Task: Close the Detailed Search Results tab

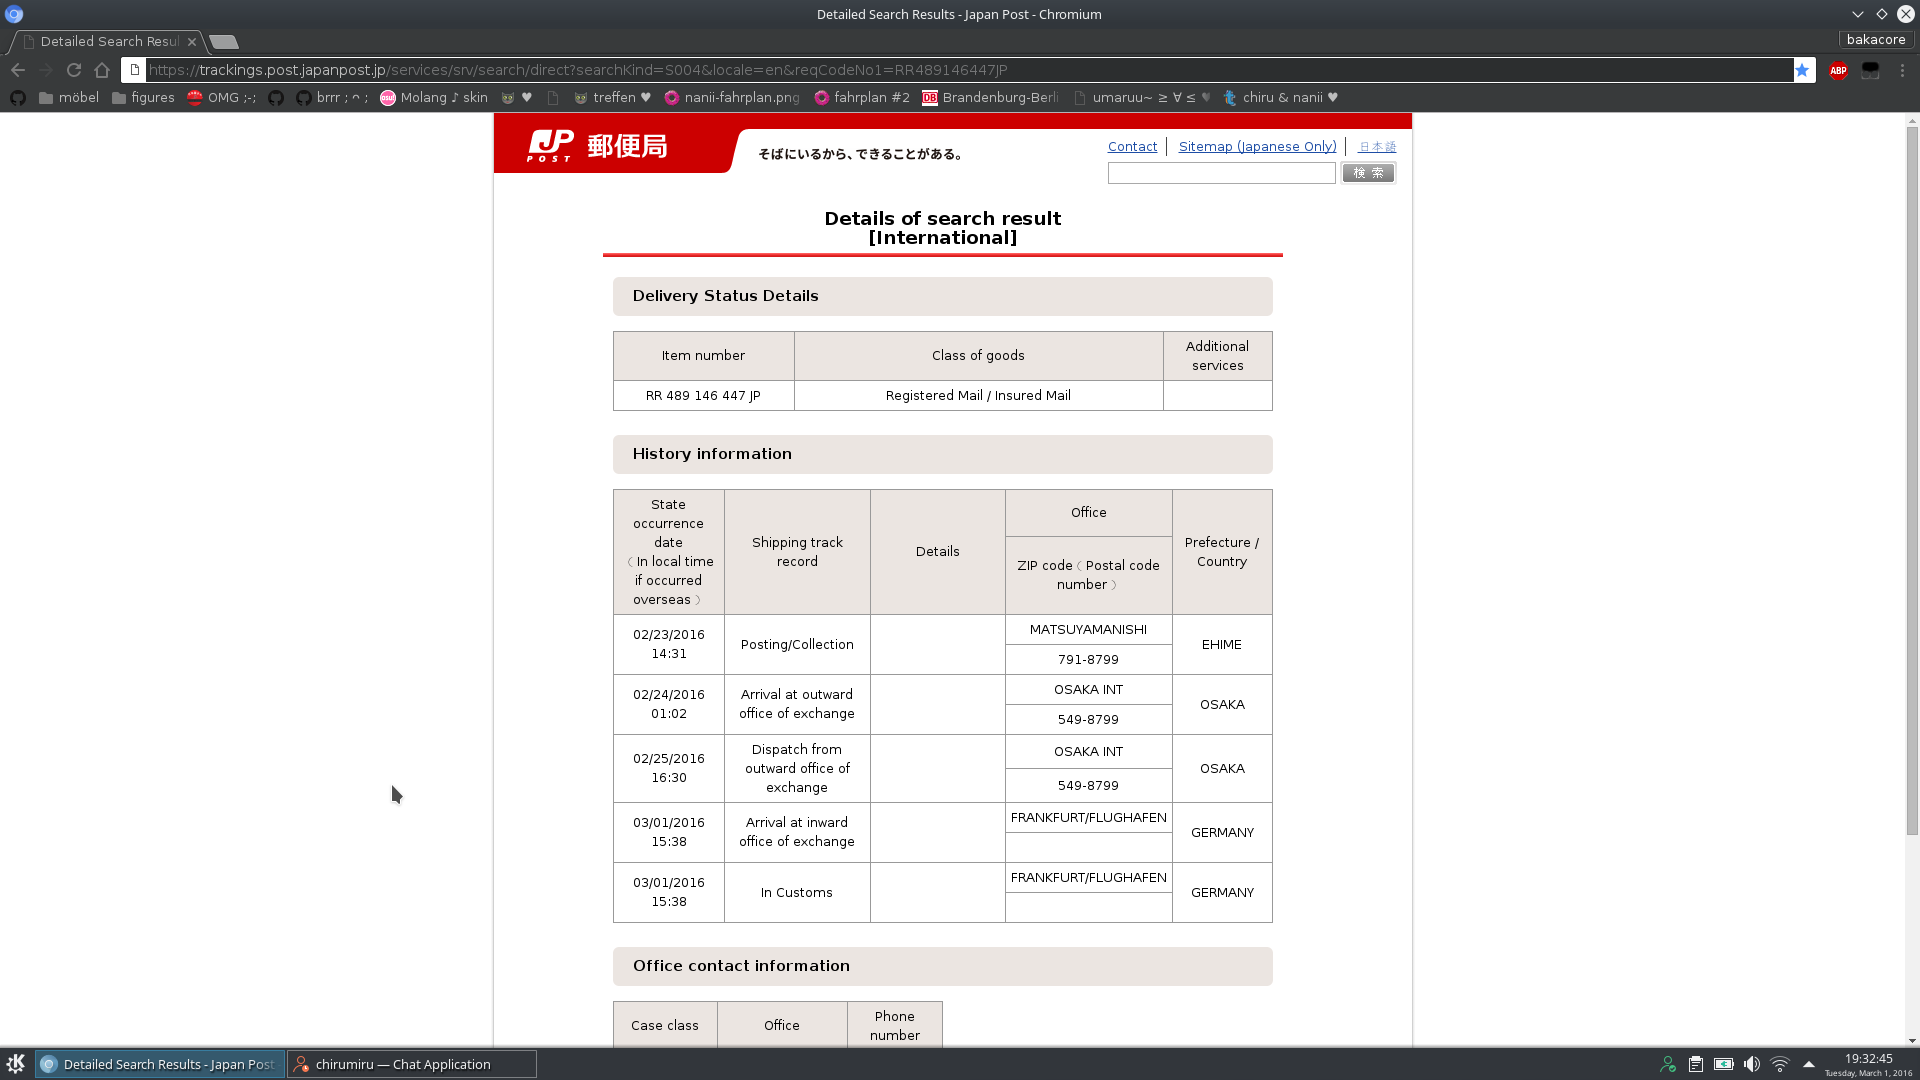Action: [192, 42]
